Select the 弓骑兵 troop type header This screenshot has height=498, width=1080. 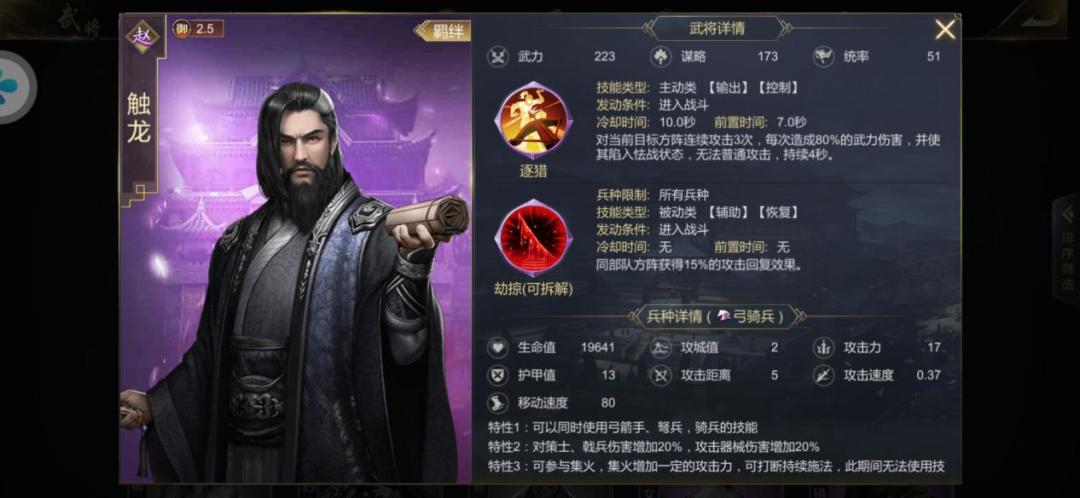[x=716, y=317]
